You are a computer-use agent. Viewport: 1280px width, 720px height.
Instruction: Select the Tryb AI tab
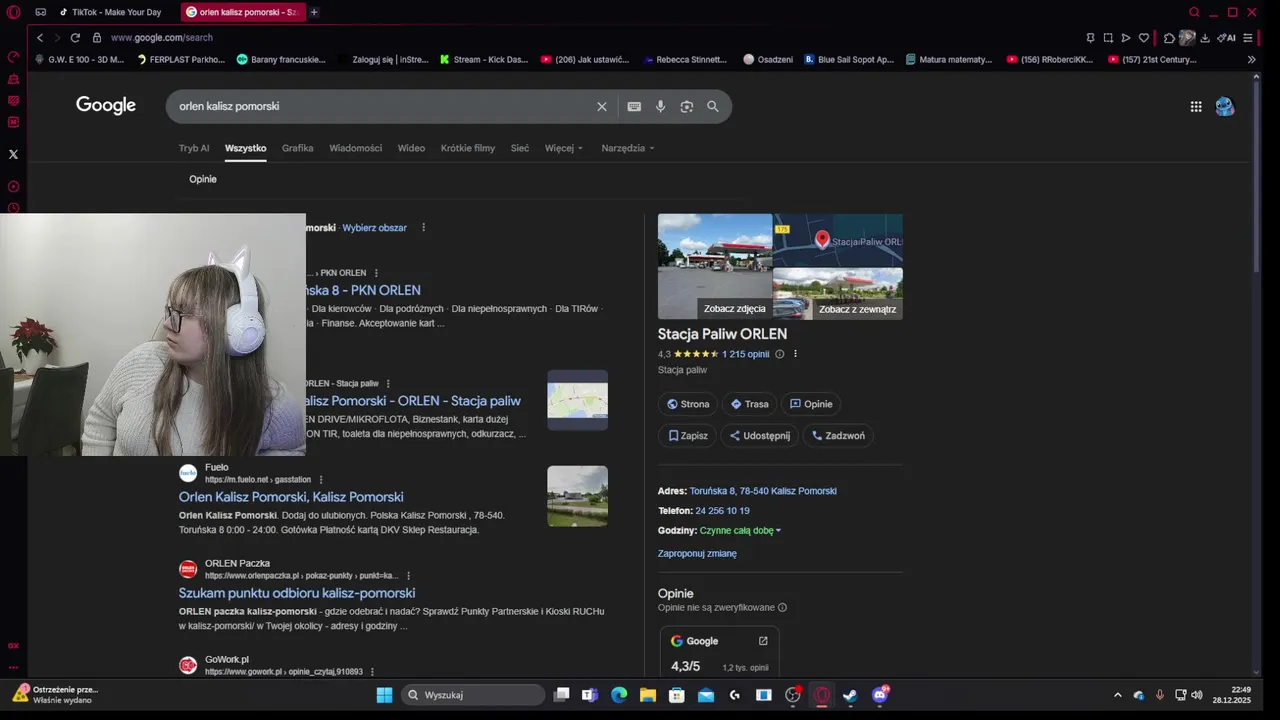pyautogui.click(x=194, y=148)
